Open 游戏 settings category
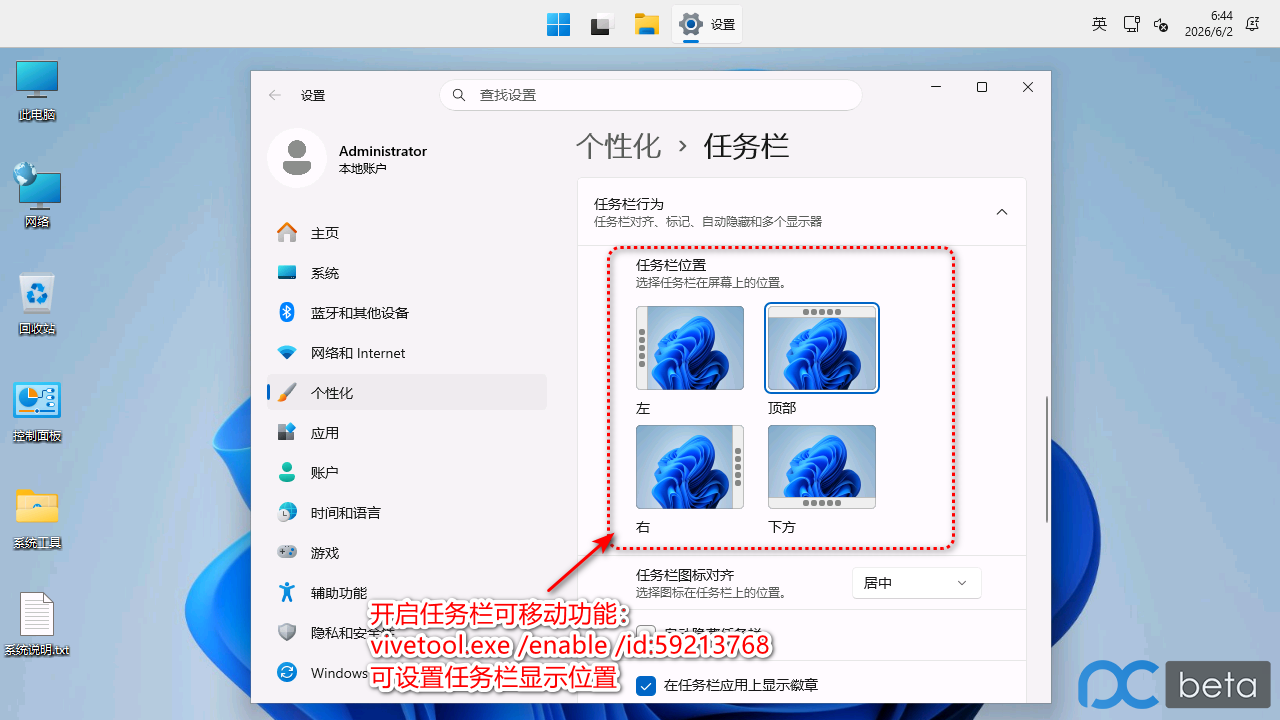The height and width of the screenshot is (720, 1280). 407,553
